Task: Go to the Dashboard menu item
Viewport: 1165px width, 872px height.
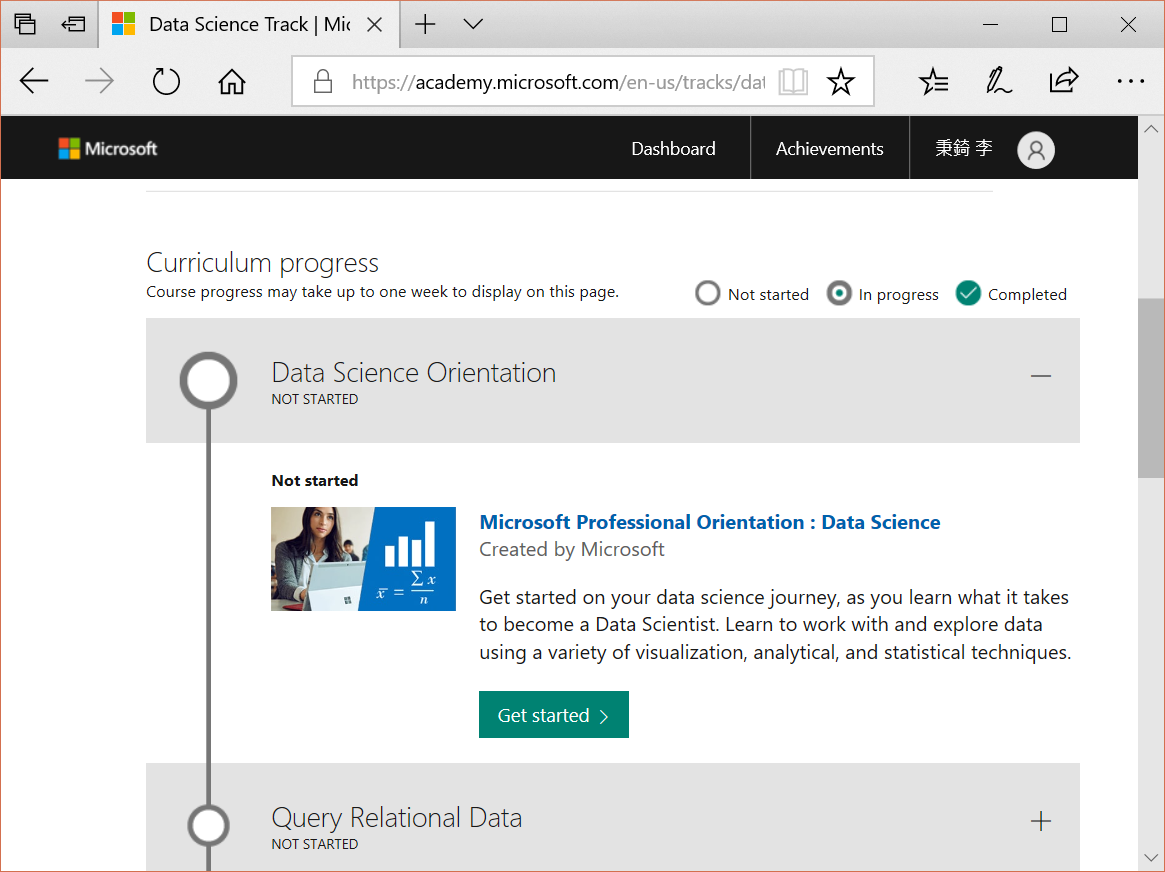Action: tap(672, 148)
